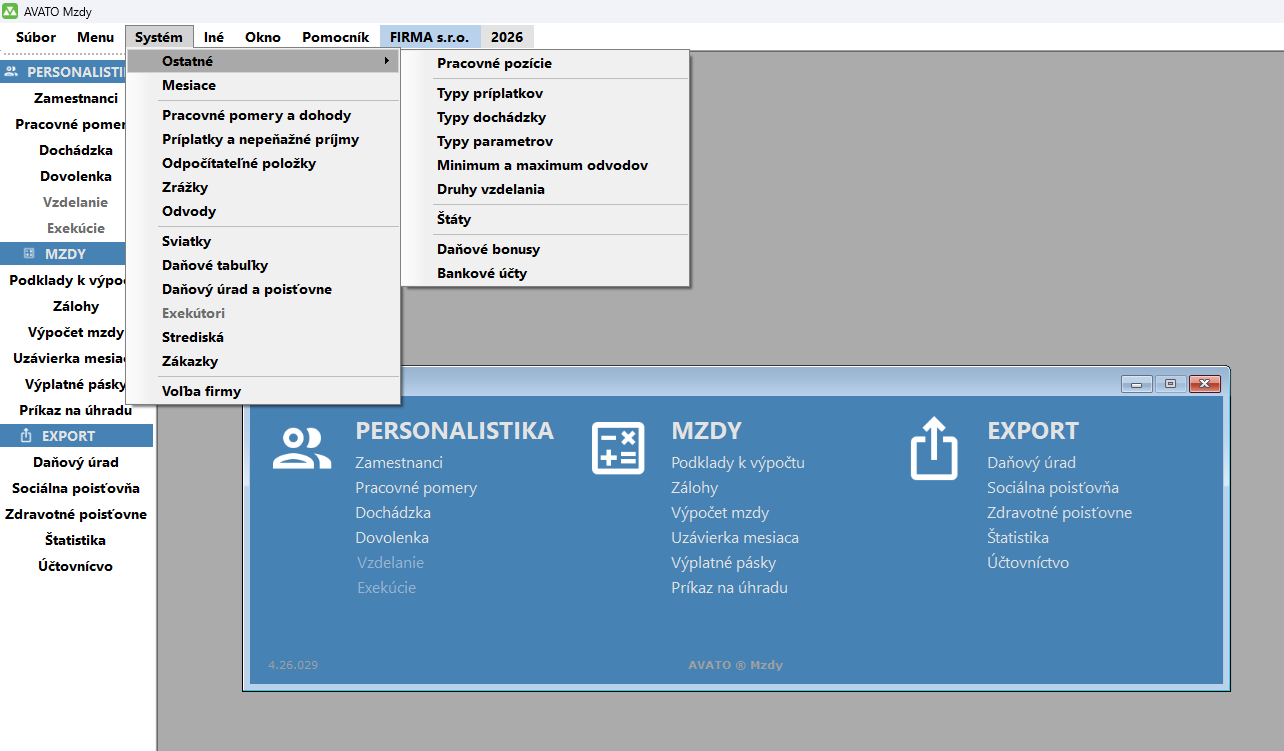Open Zálohy link on the dashboard panel

pos(694,488)
